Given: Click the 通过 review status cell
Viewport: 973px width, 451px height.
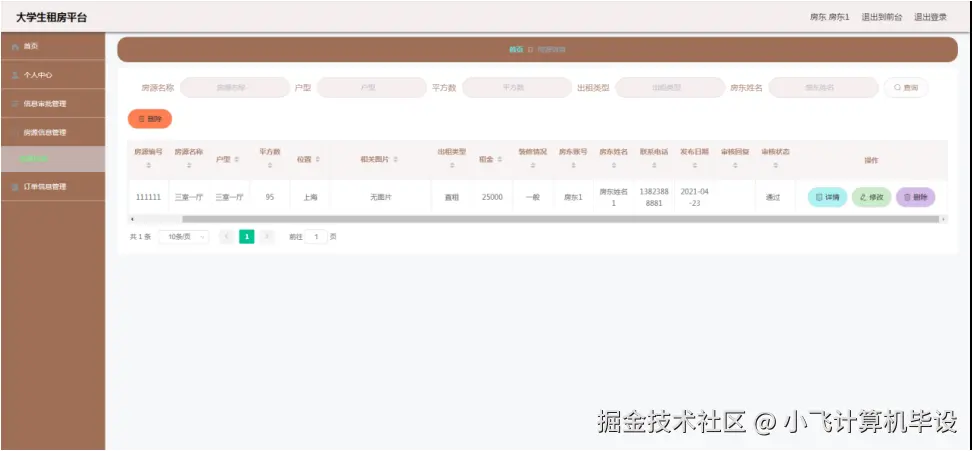Looking at the screenshot, I should [773, 197].
